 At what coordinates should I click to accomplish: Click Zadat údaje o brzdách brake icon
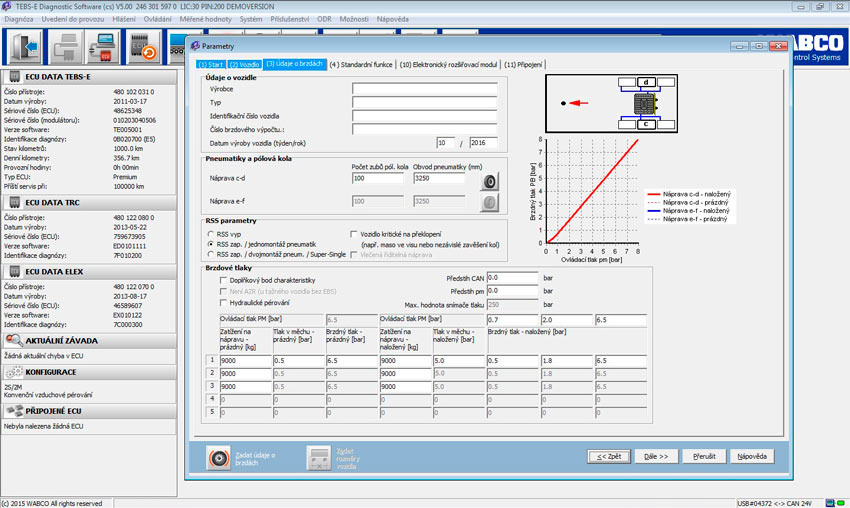219,458
